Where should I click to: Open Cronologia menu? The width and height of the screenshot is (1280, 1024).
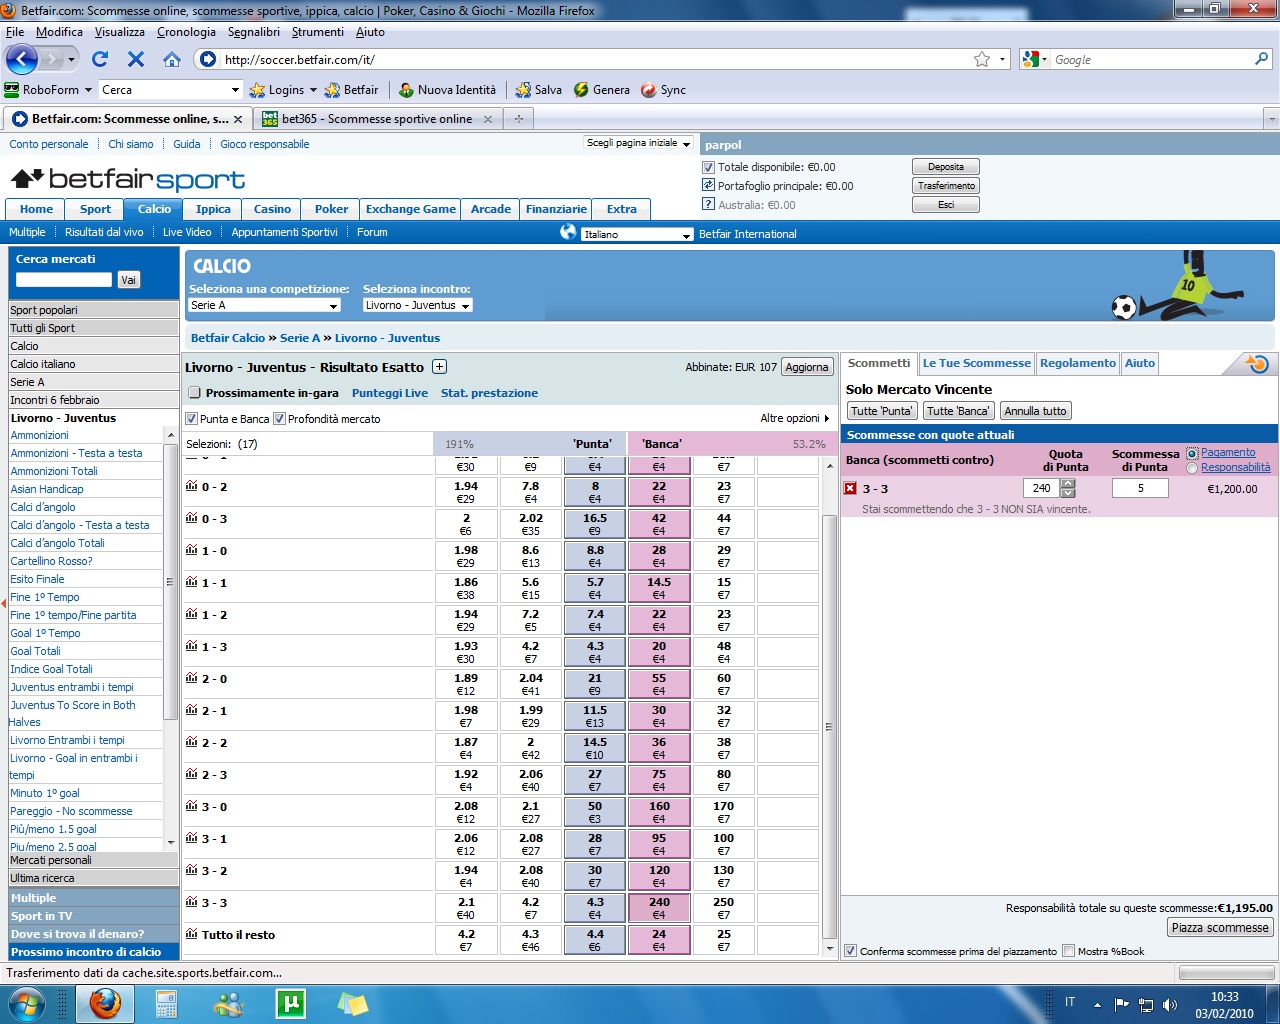pyautogui.click(x=186, y=32)
